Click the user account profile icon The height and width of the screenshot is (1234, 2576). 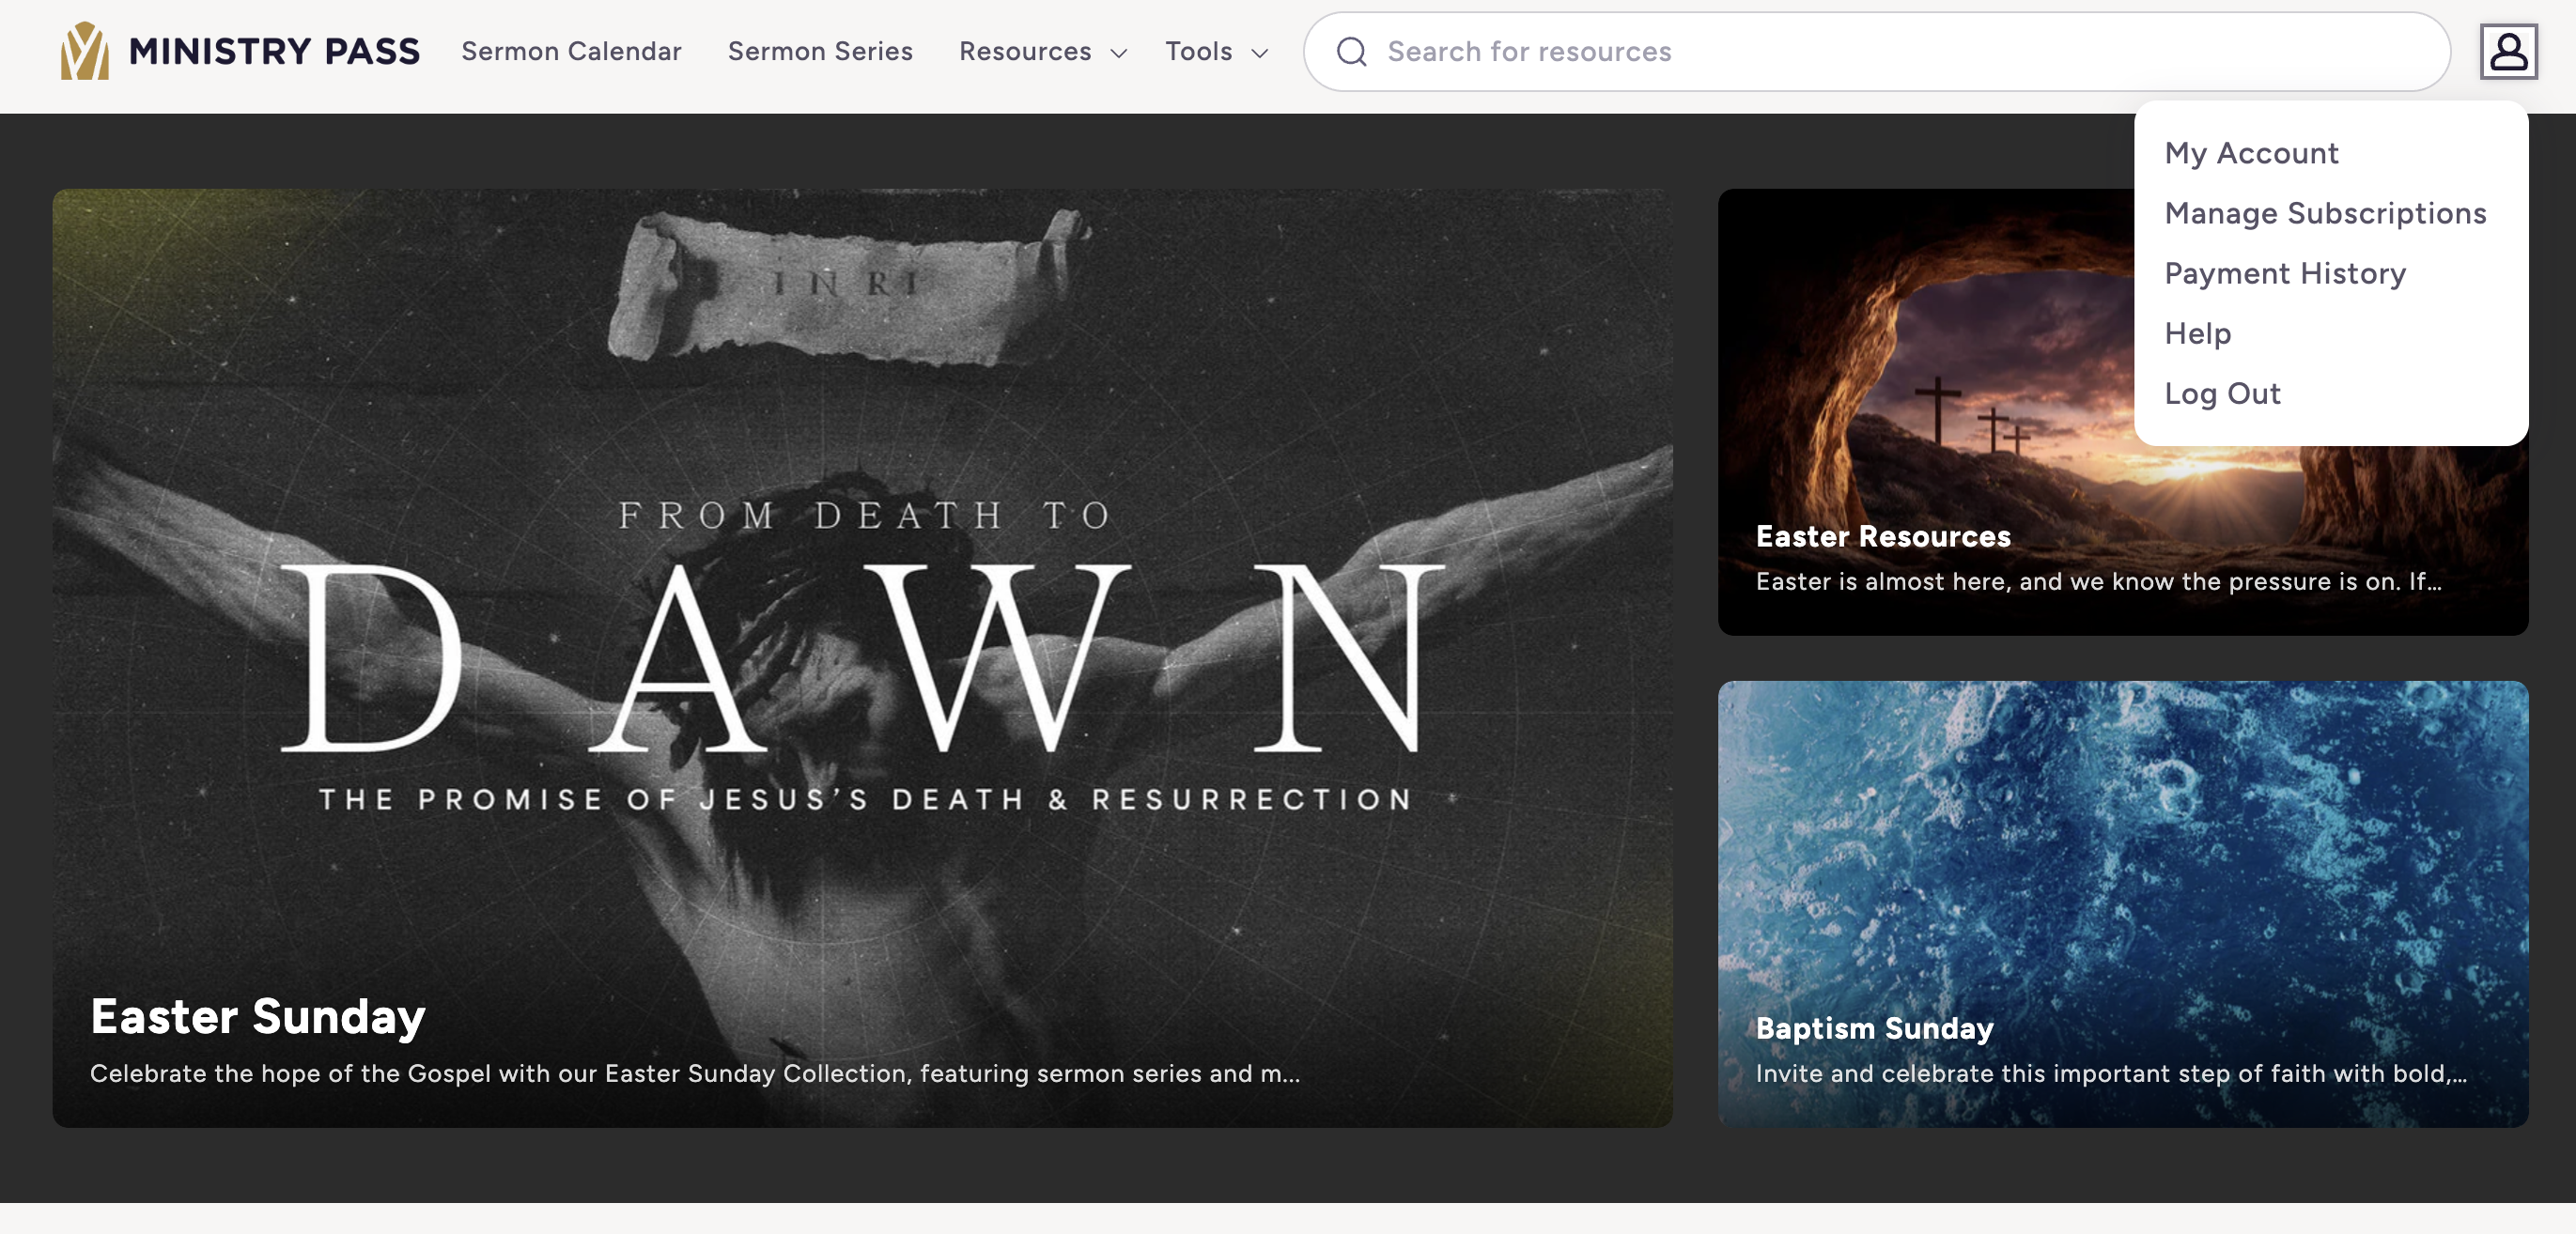tap(2507, 51)
